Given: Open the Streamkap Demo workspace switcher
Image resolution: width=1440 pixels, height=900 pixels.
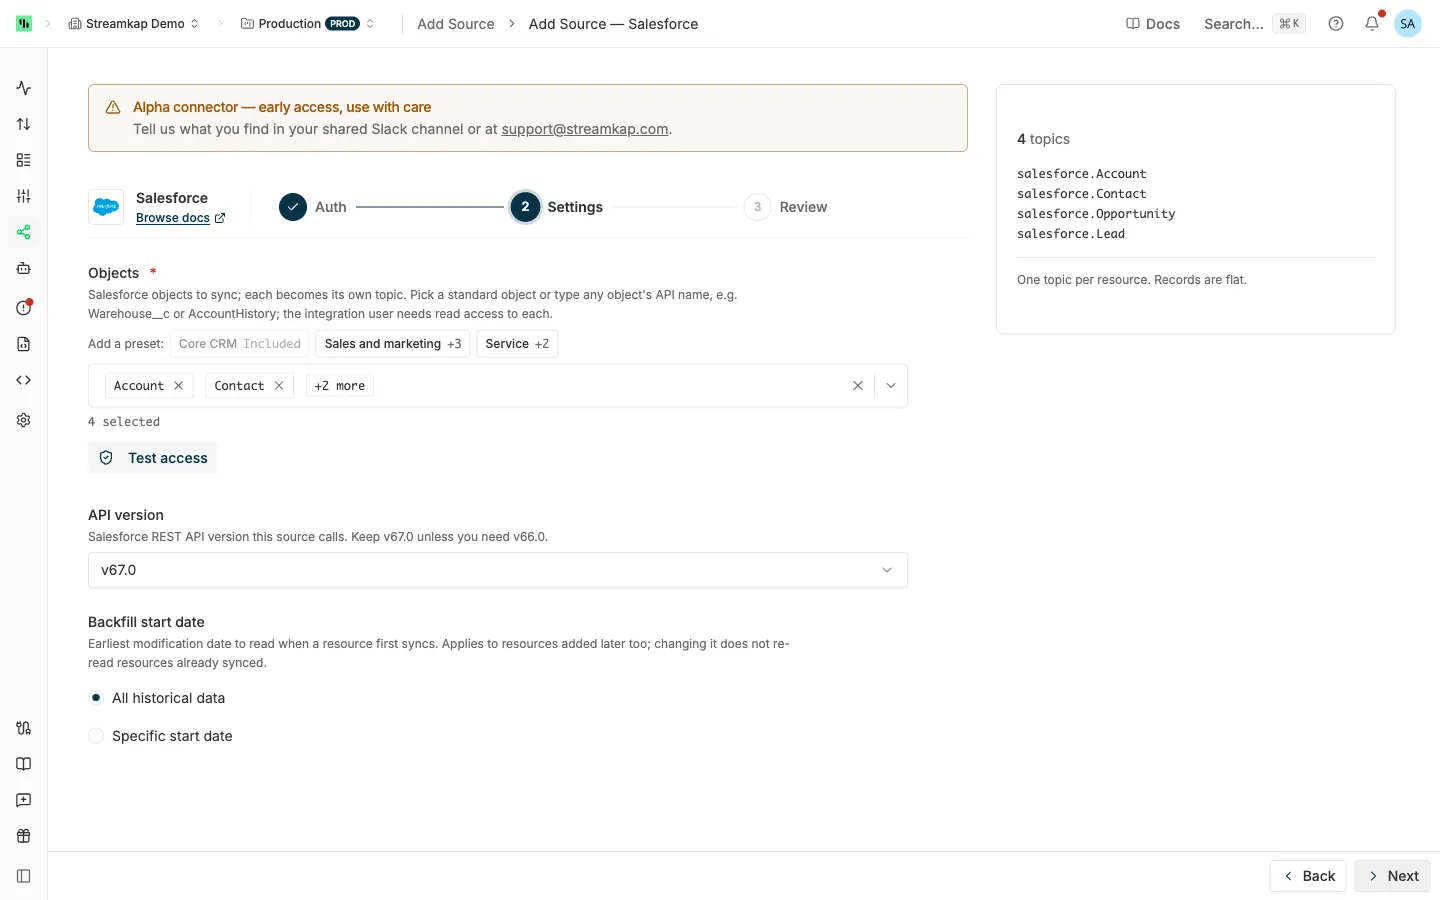Looking at the screenshot, I should click(133, 24).
